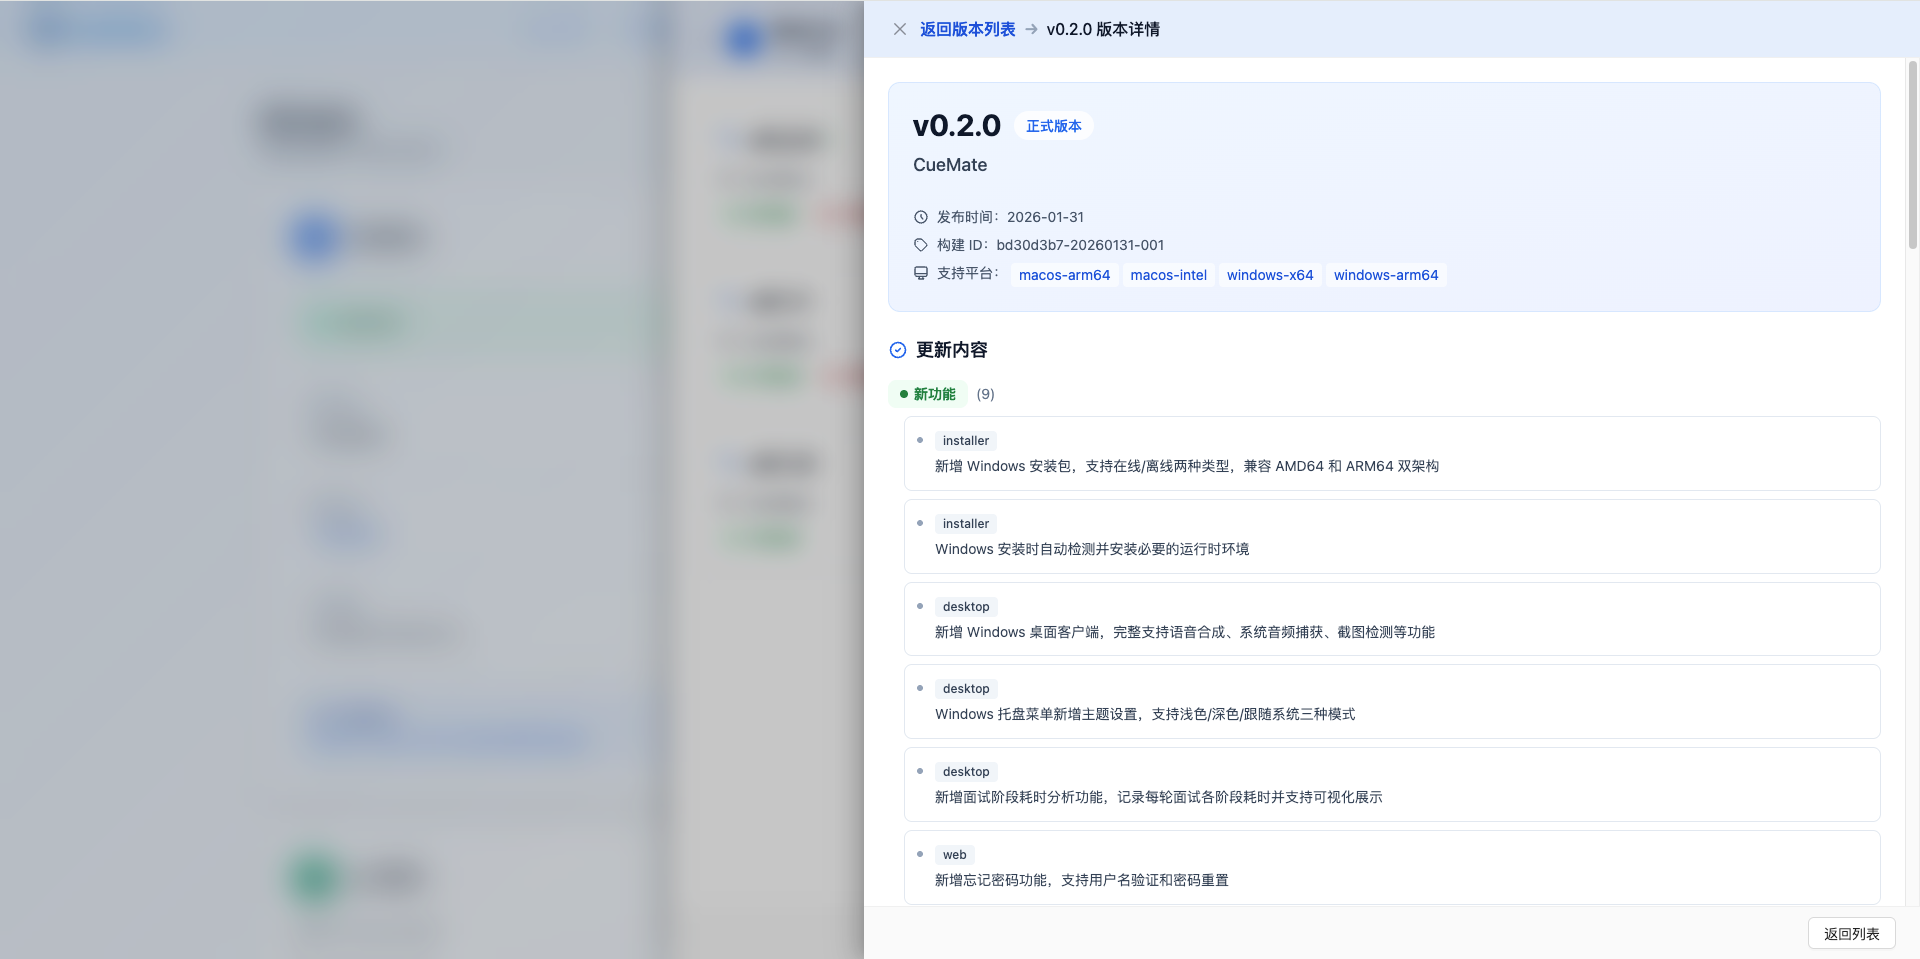This screenshot has width=1920, height=959.
Task: Select the windows-arm64 platform tag
Action: pyautogui.click(x=1385, y=275)
